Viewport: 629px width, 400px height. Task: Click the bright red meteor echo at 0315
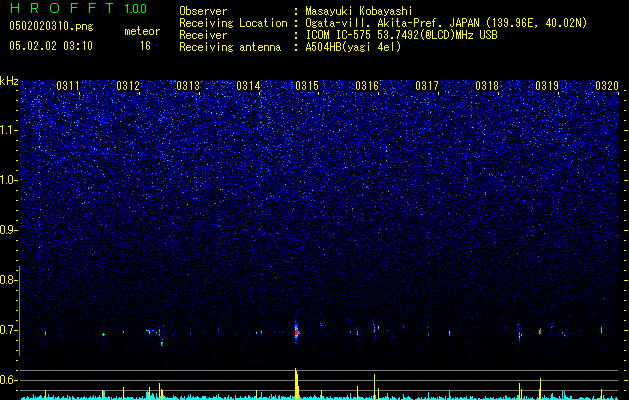(x=297, y=332)
